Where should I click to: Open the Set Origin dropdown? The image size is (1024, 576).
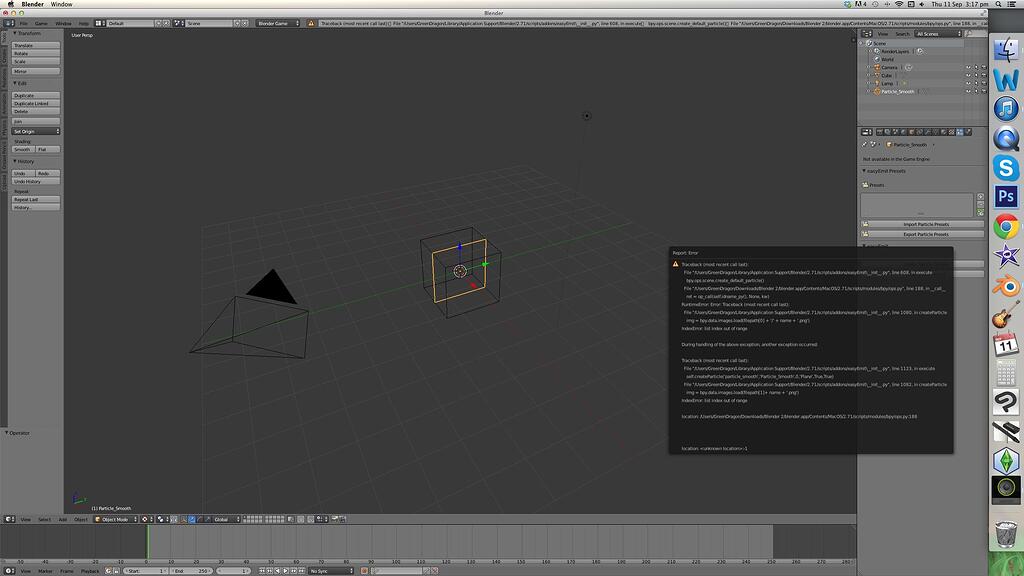tap(36, 131)
